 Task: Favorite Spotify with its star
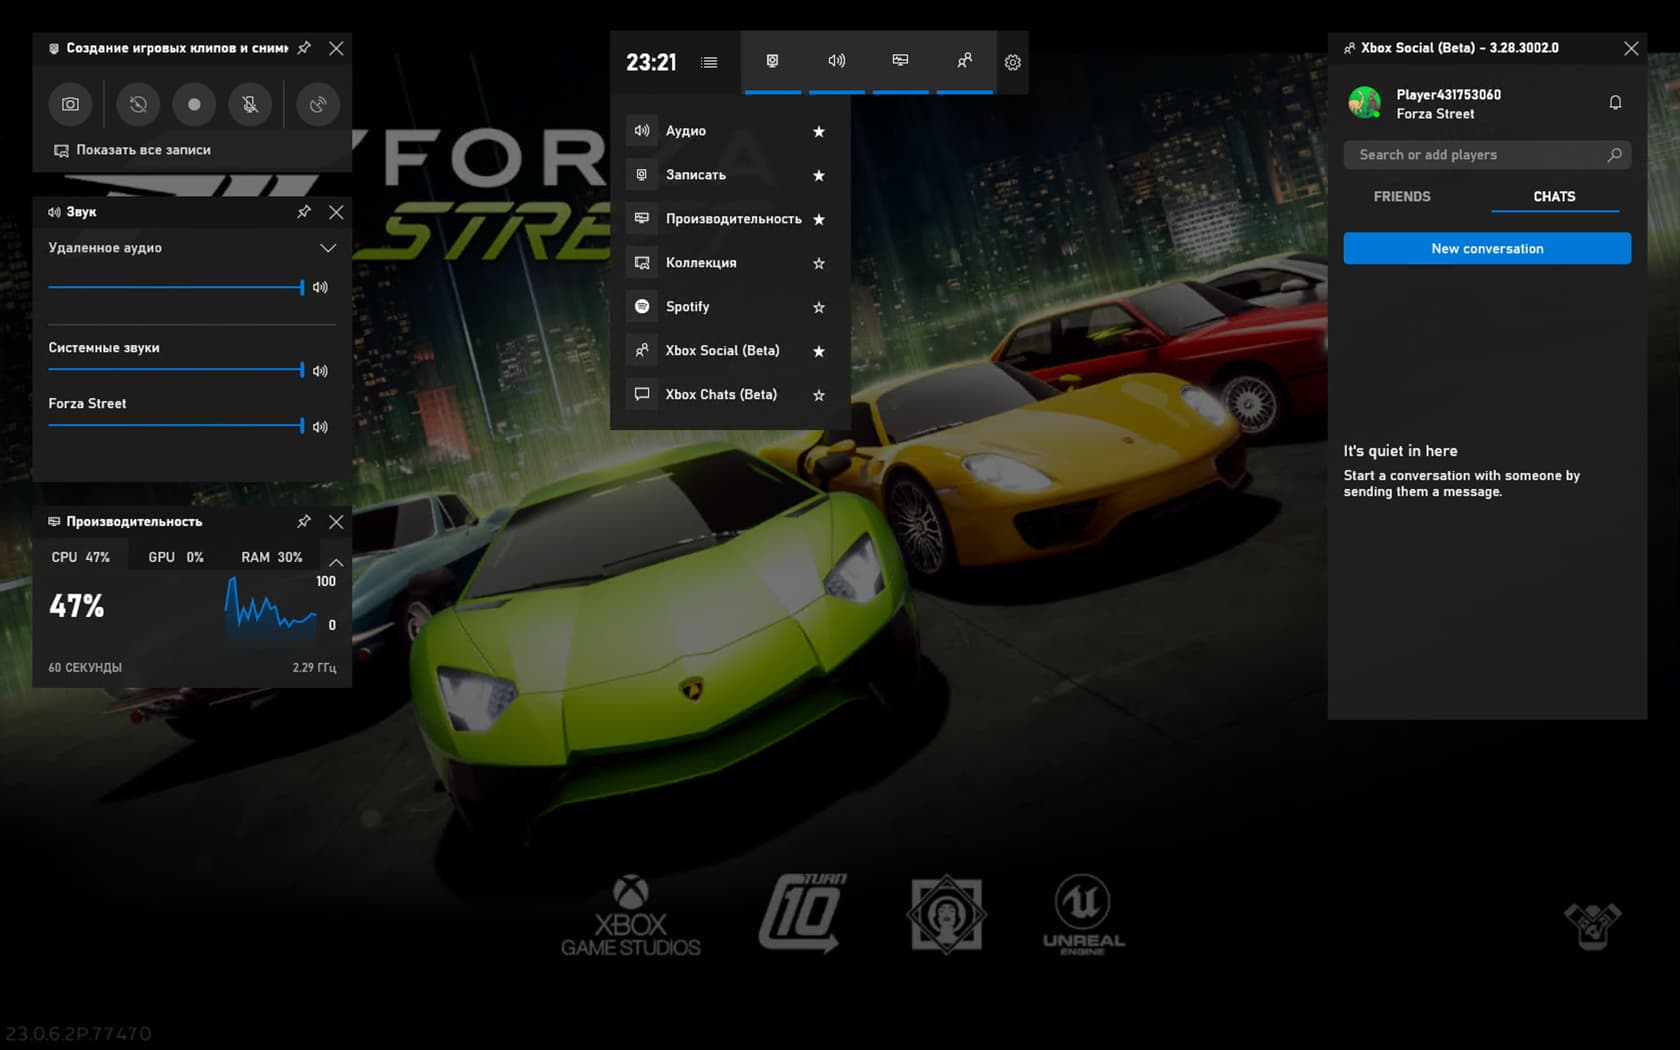point(819,307)
